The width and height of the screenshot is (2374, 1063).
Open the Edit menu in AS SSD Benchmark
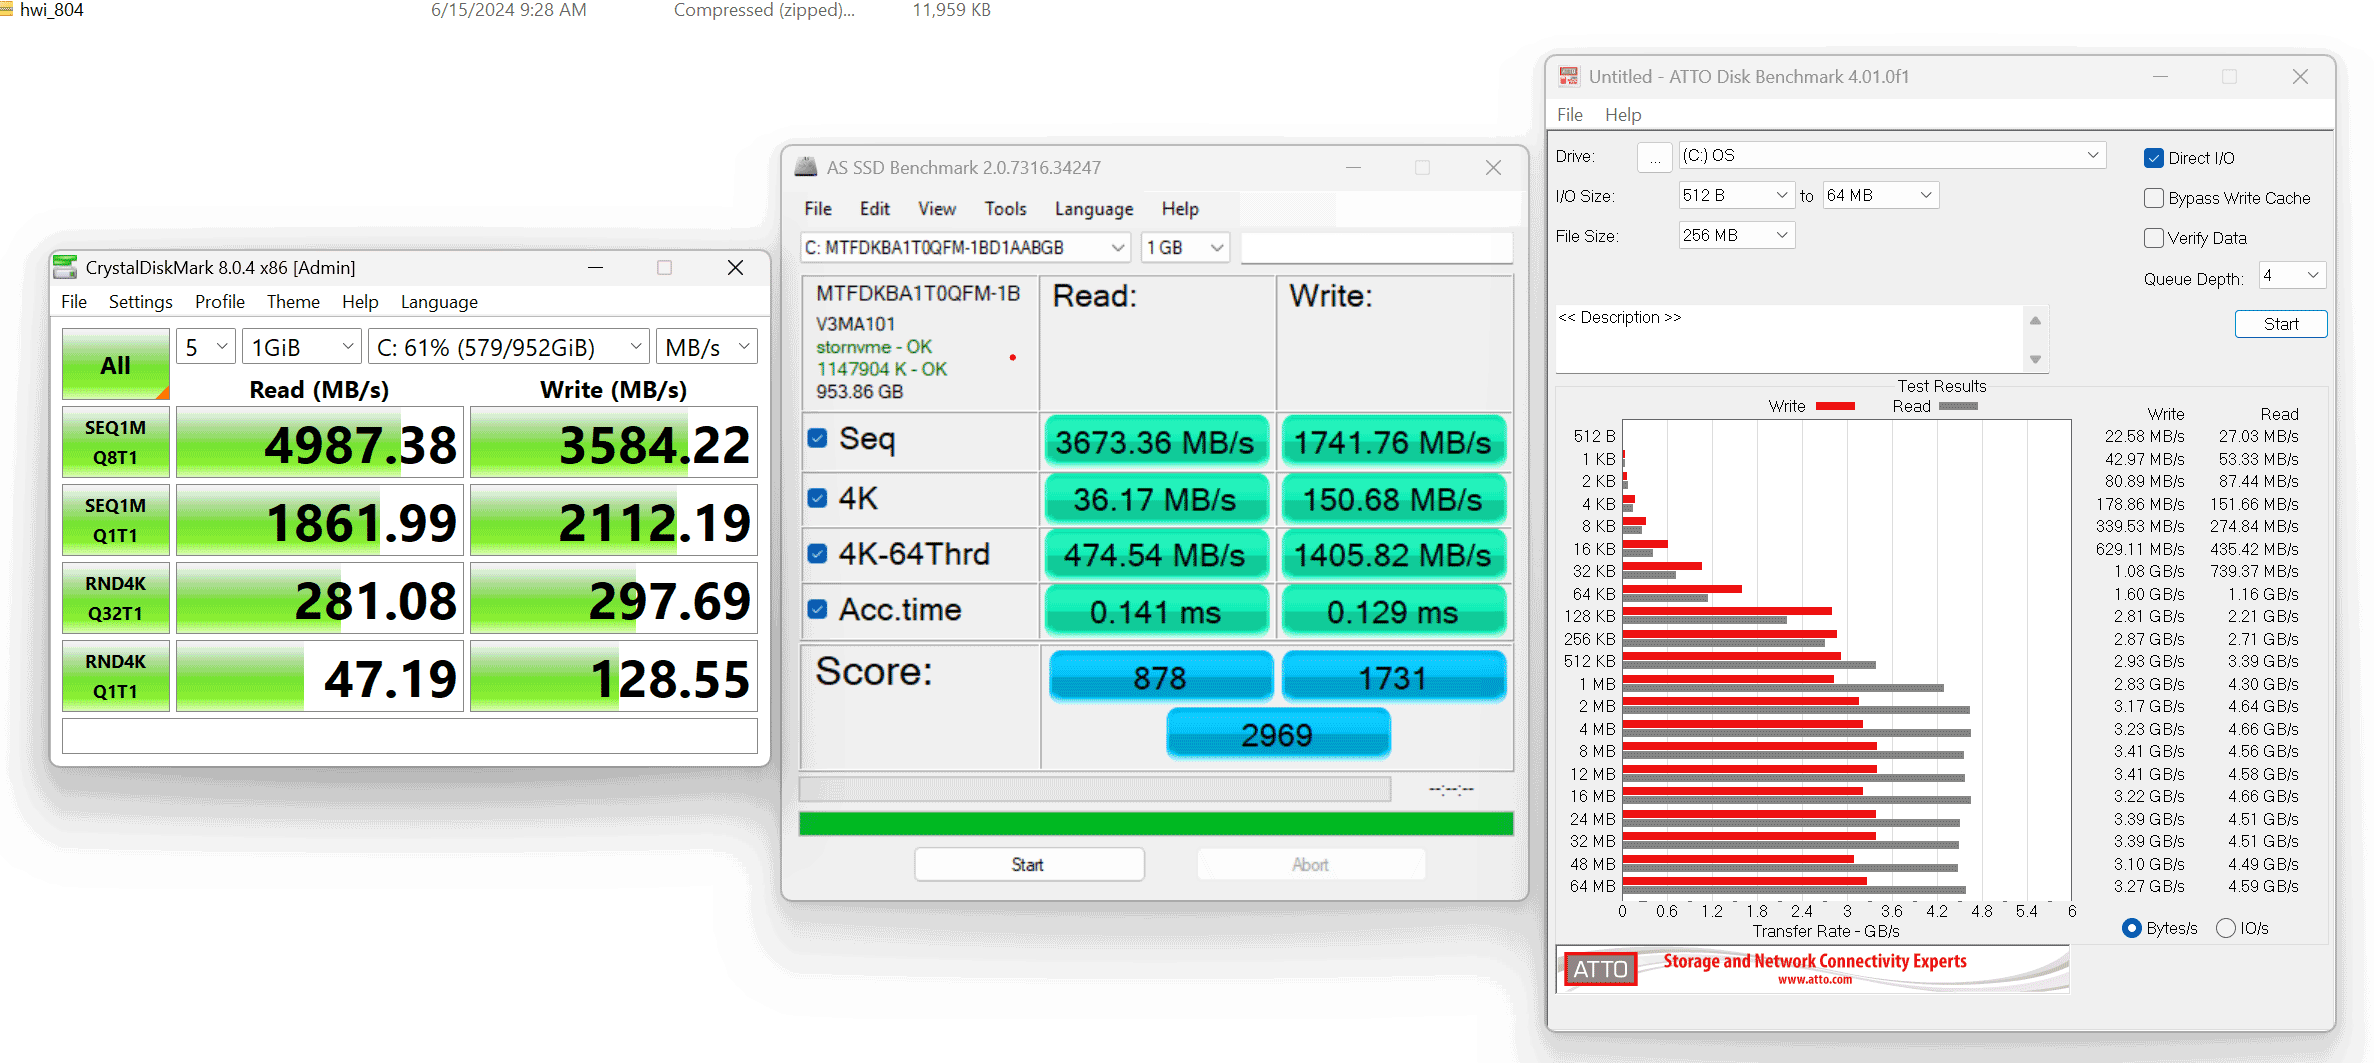[x=875, y=208]
